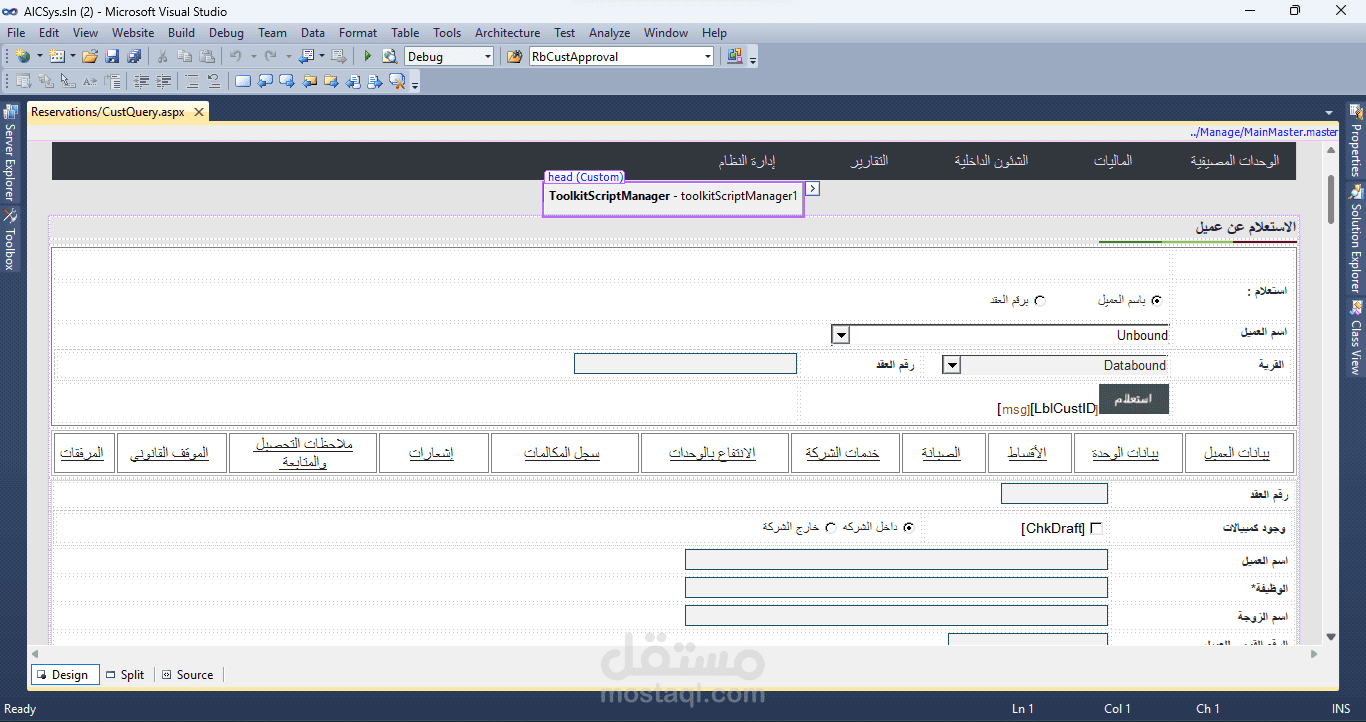Check the ChkDraft checkbox
Image resolution: width=1366 pixels, height=722 pixels.
[x=1096, y=528]
